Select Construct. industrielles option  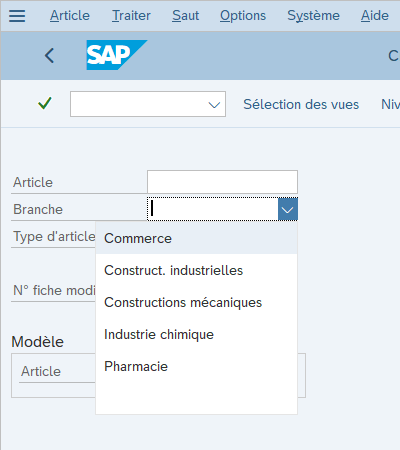[x=196, y=270]
